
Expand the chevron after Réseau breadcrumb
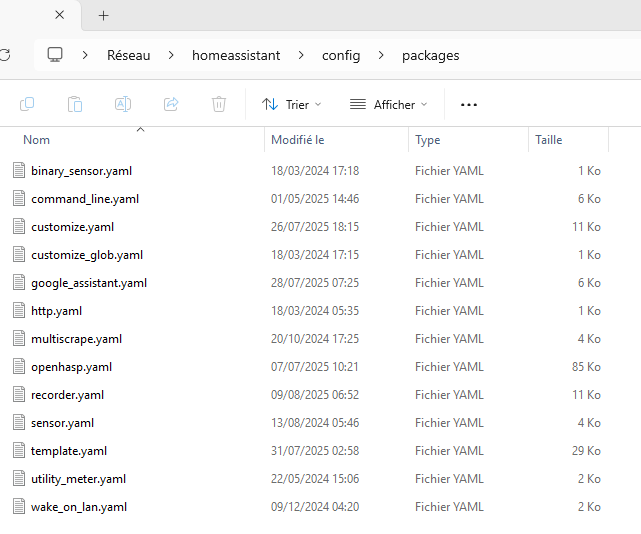coord(171,55)
